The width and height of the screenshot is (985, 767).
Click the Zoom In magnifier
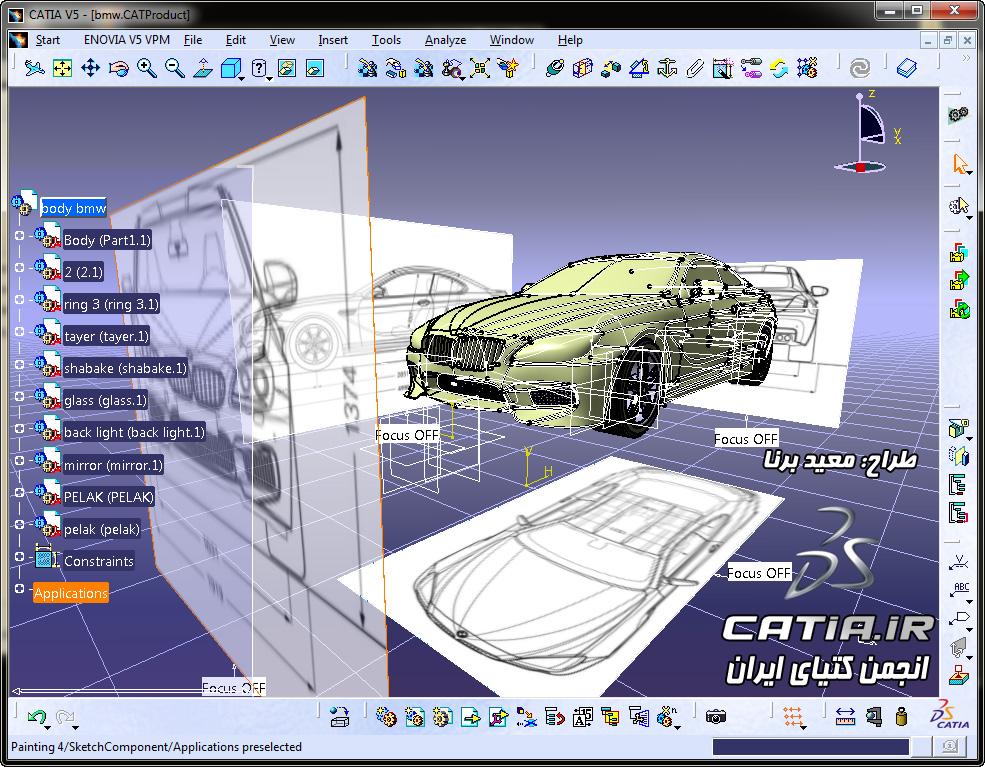tap(147, 68)
